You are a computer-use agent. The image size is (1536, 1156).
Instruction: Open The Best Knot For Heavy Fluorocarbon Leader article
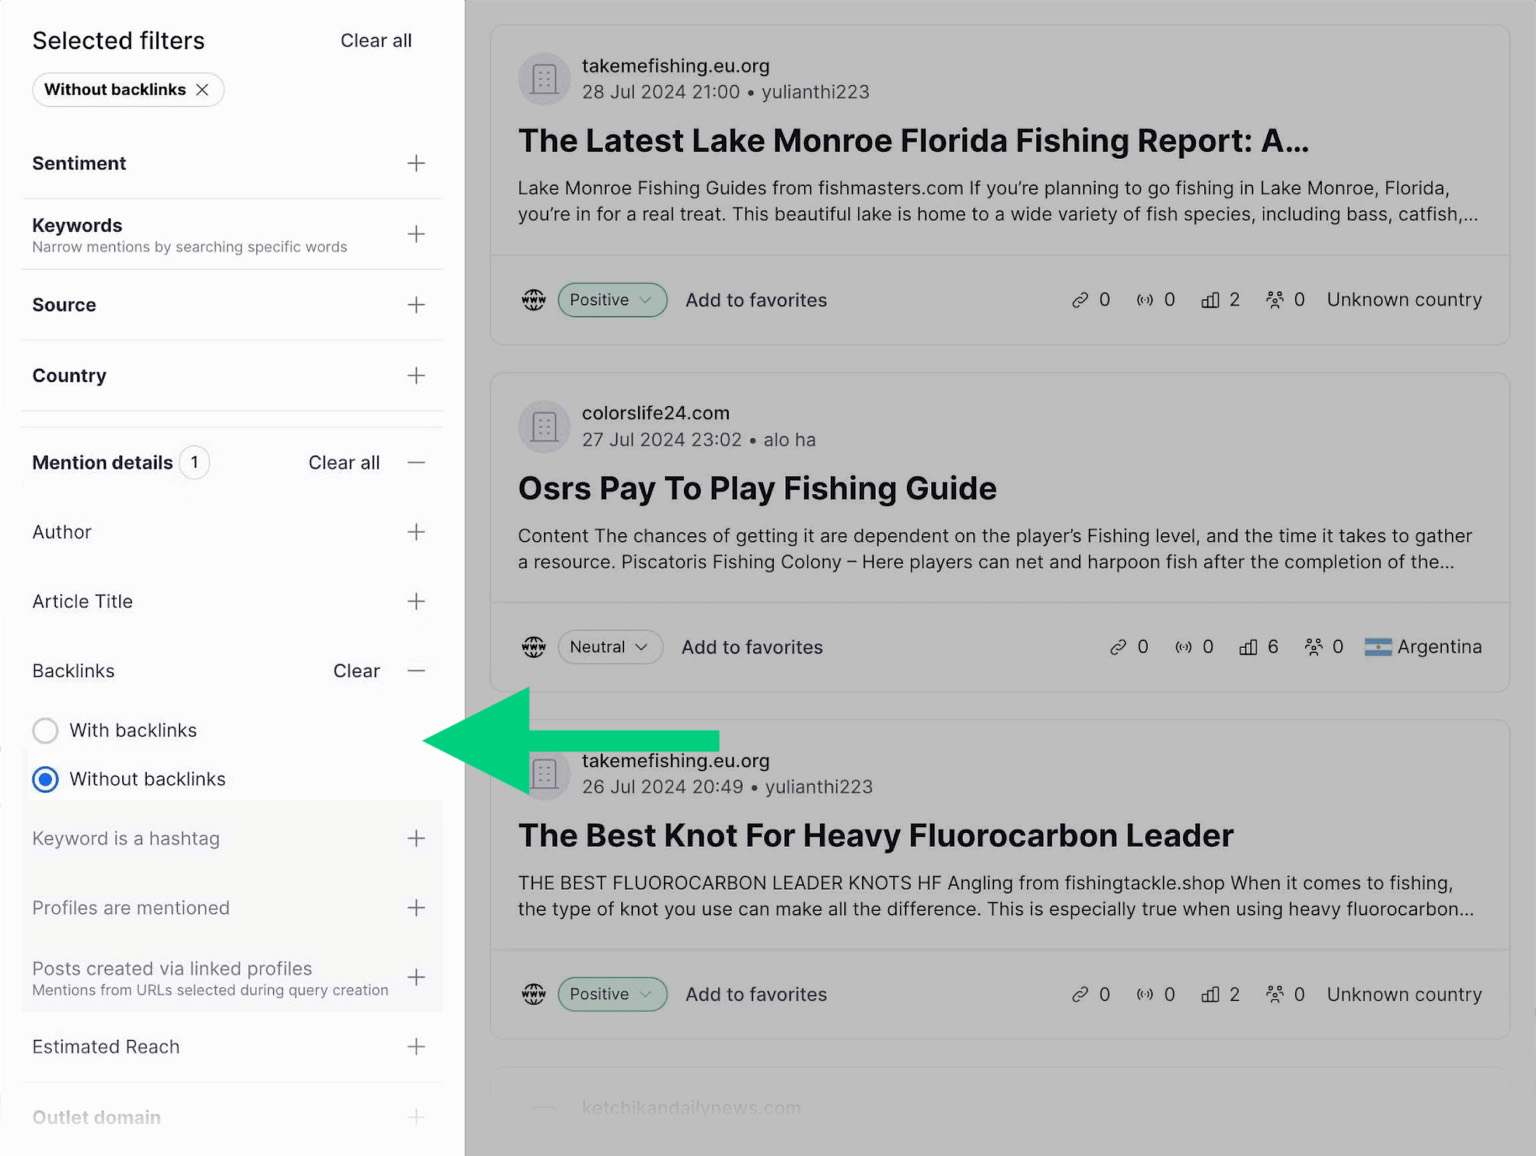point(875,835)
